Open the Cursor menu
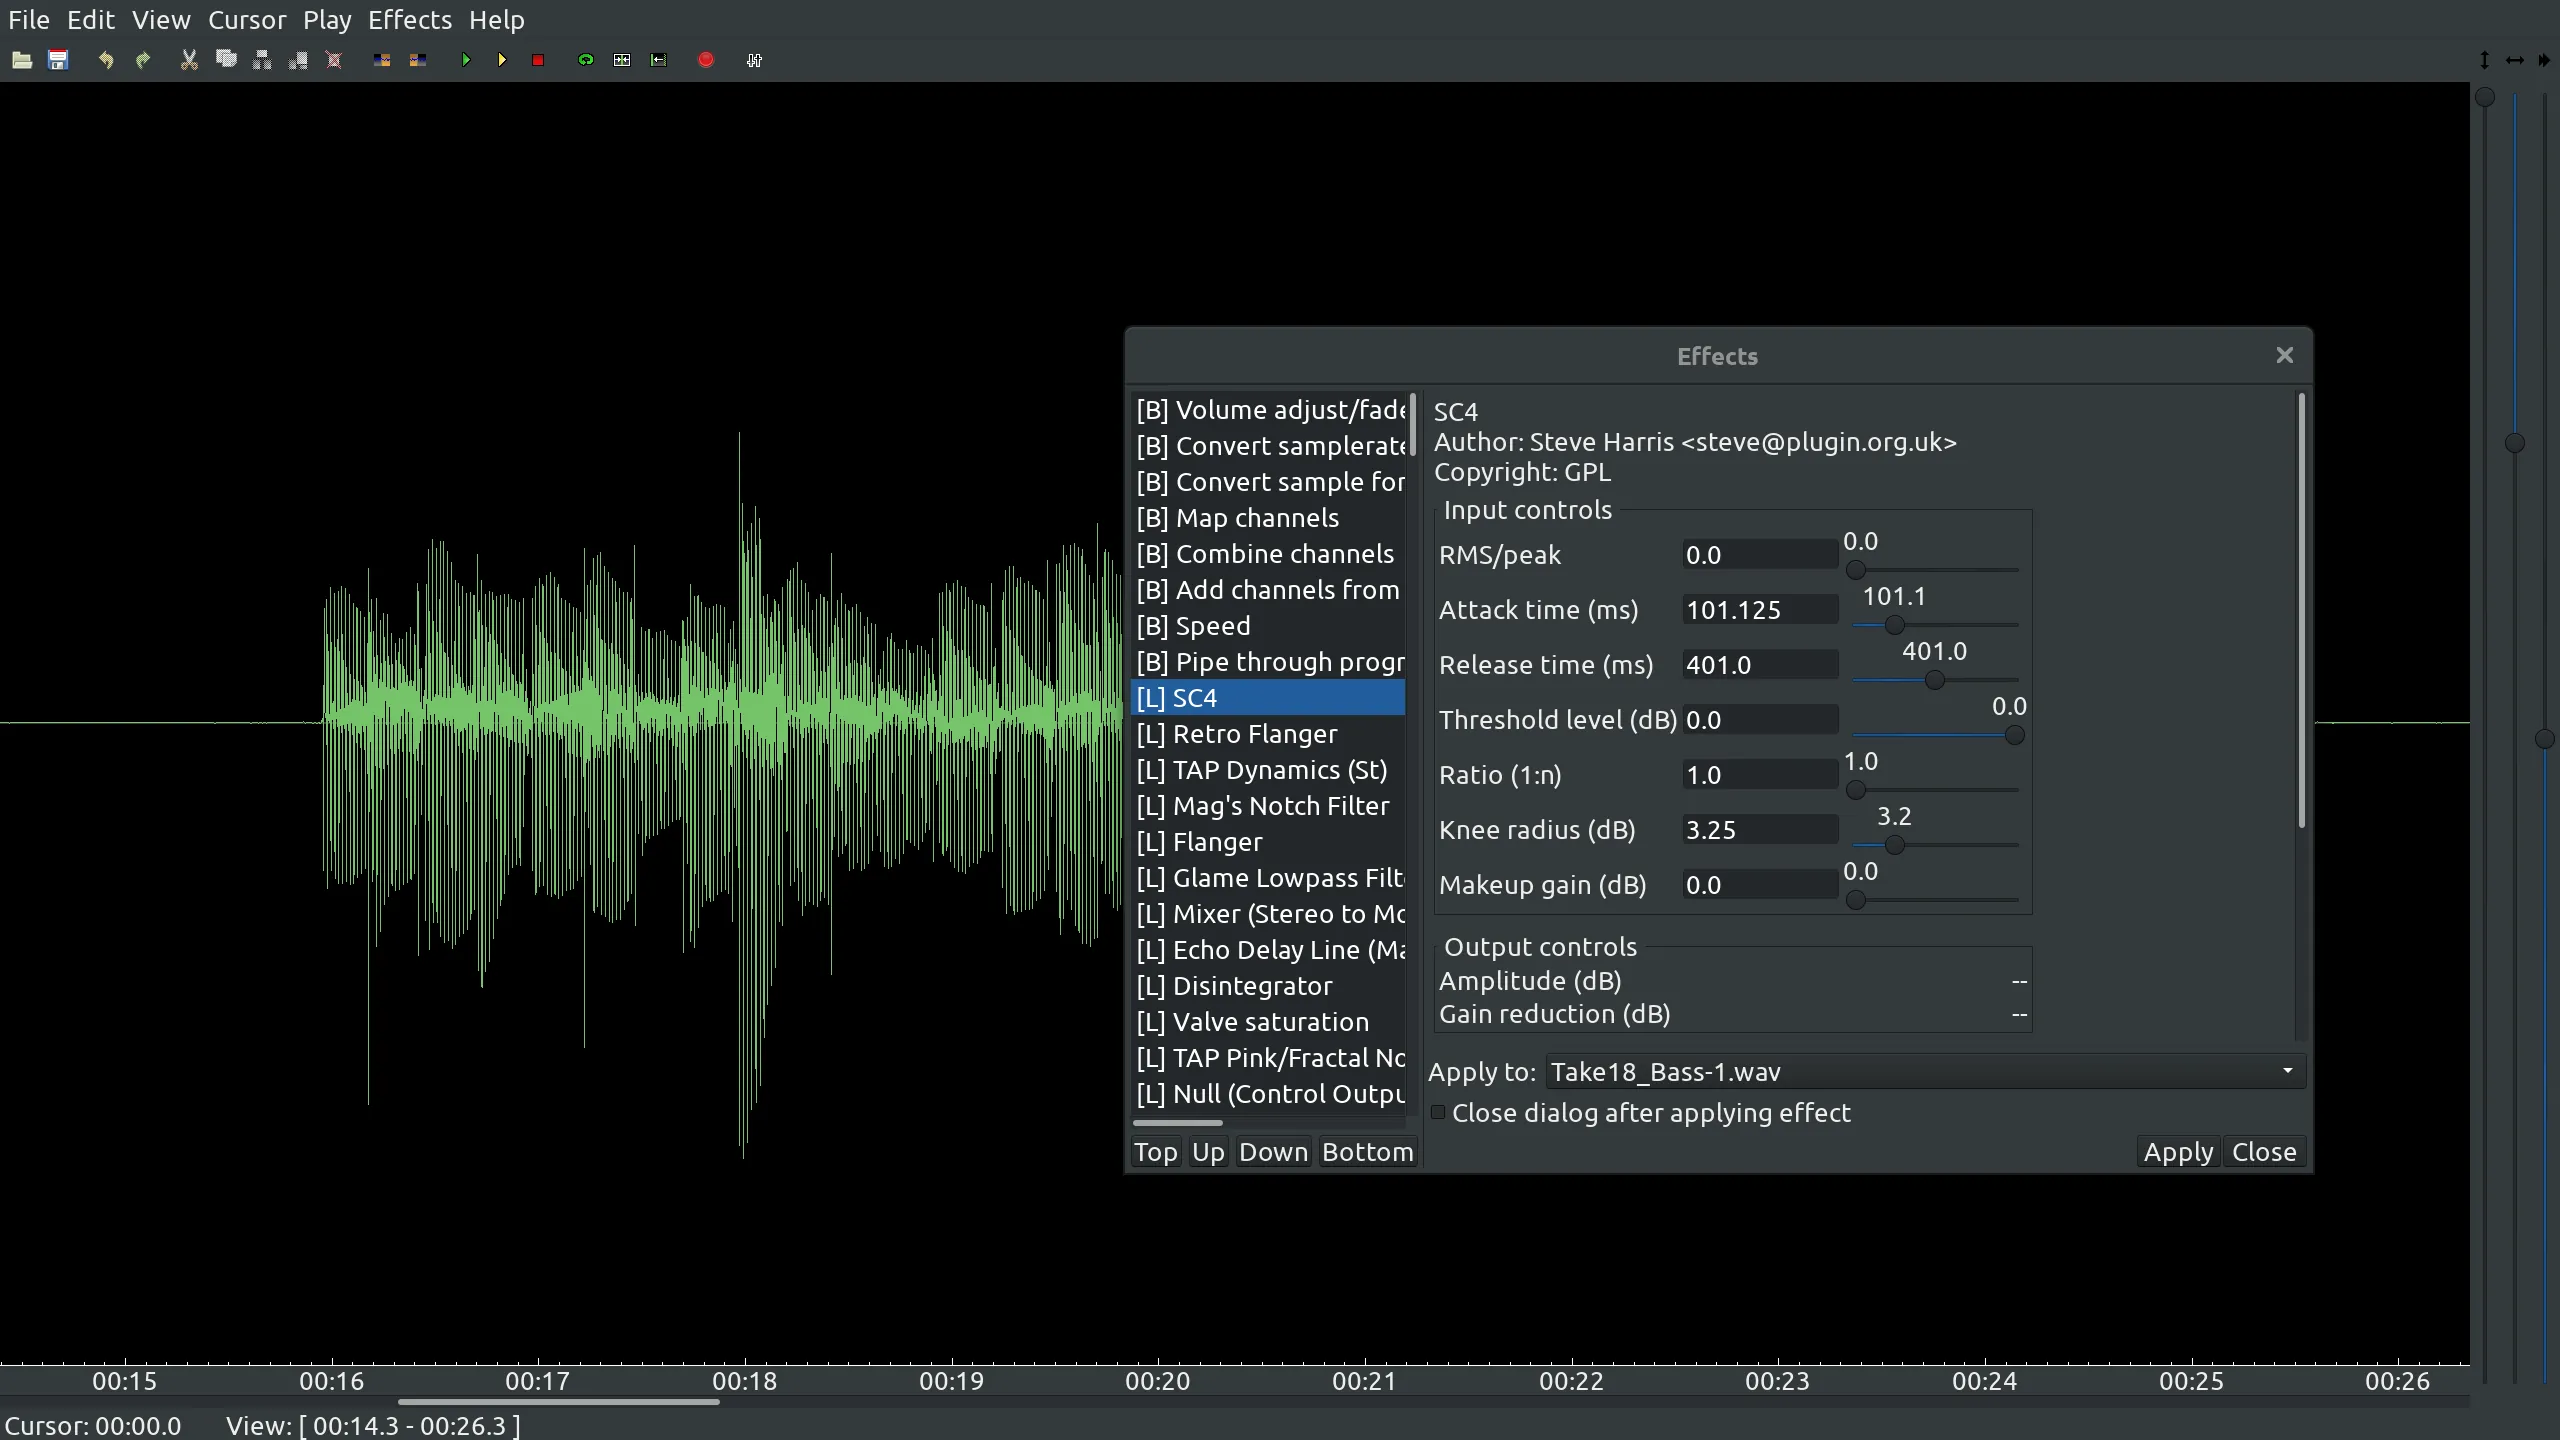The image size is (2560, 1440). click(247, 20)
